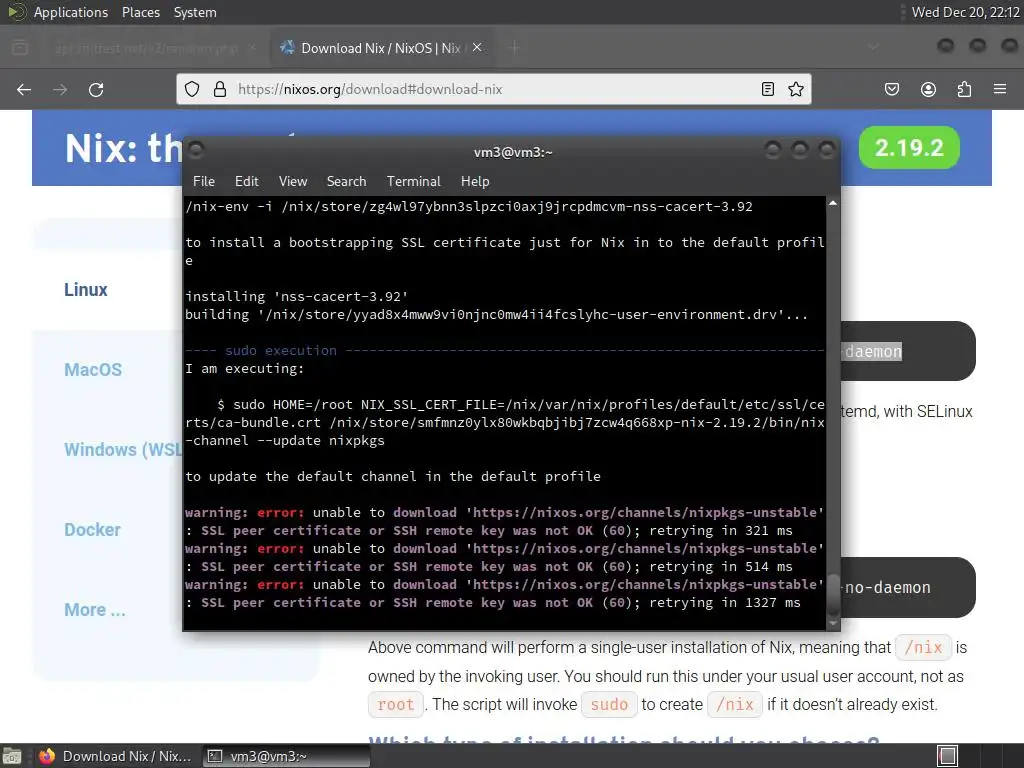The height and width of the screenshot is (768, 1024).
Task: Open the terminal Search menu
Action: pyautogui.click(x=346, y=181)
